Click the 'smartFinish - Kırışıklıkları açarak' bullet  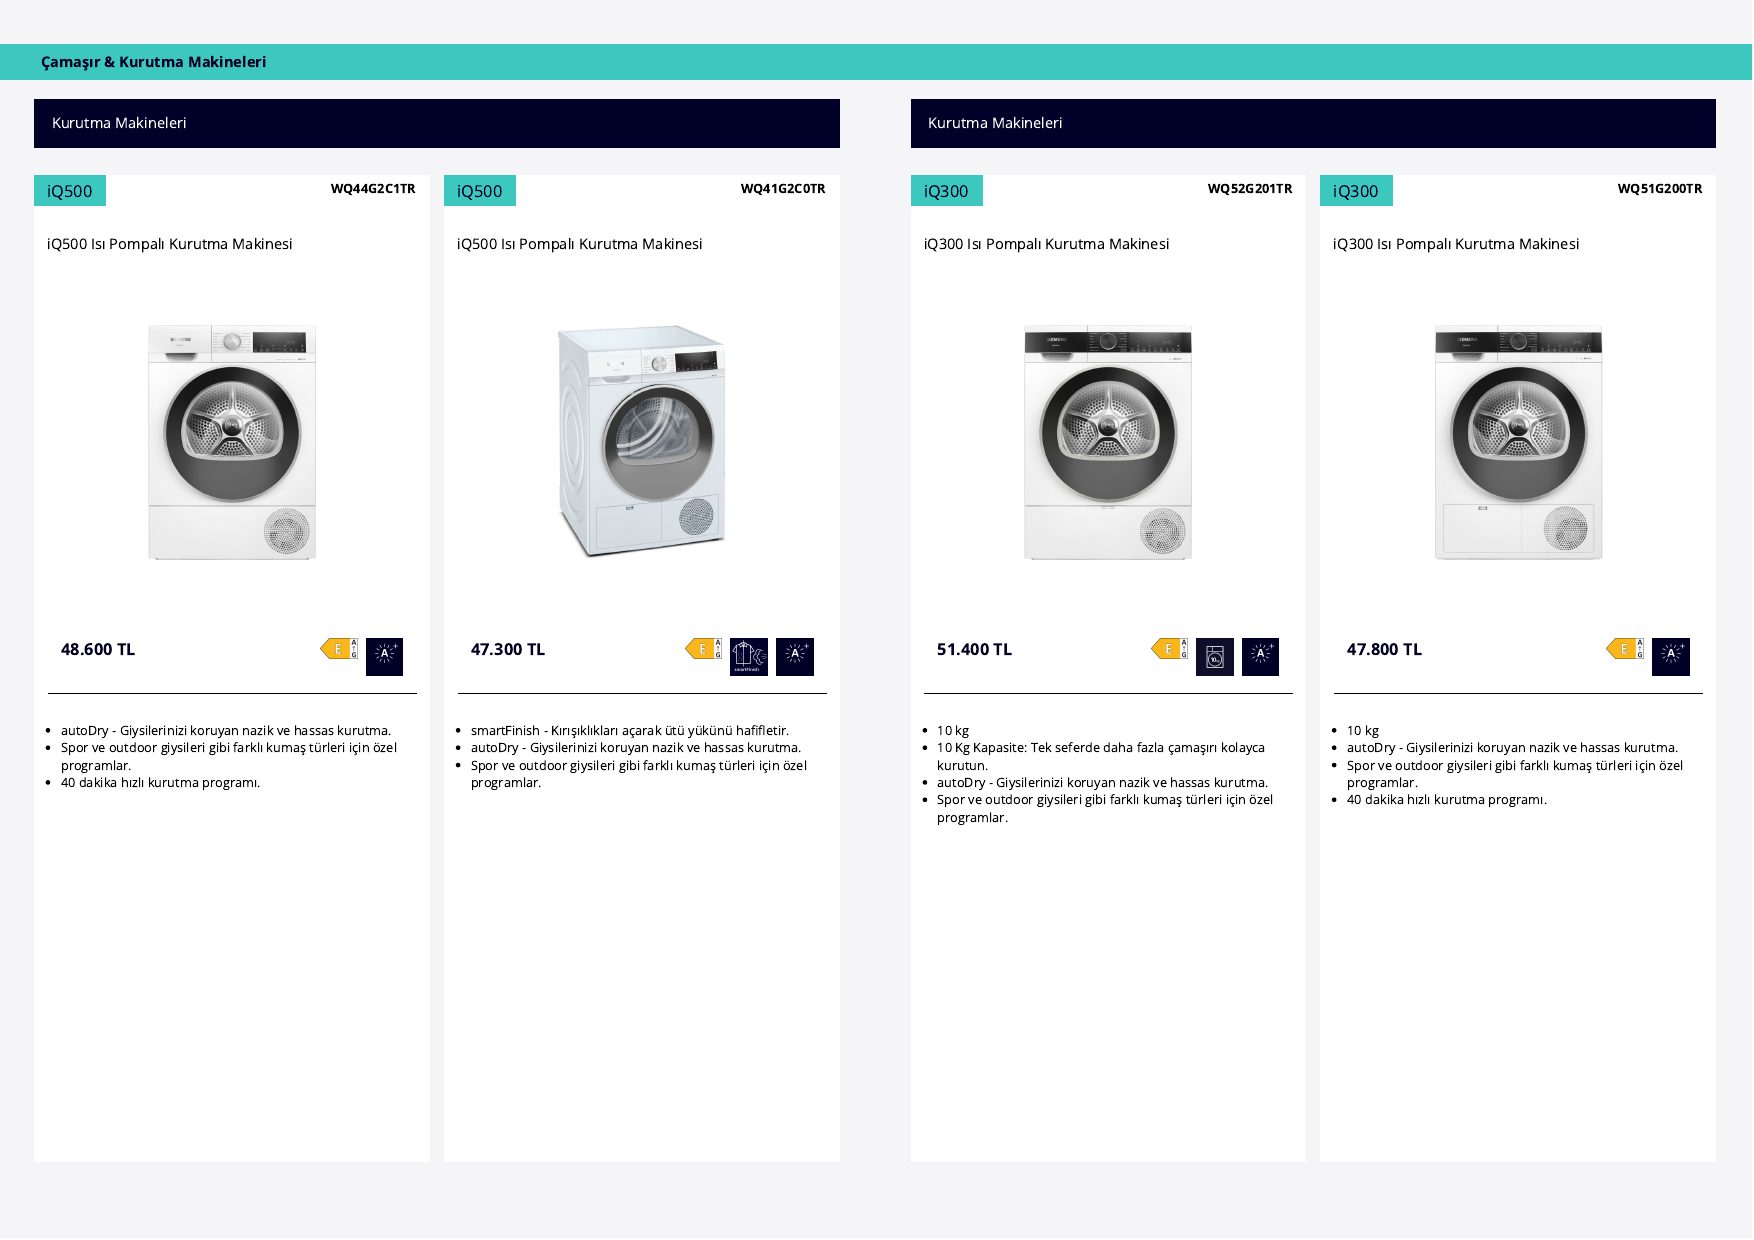click(x=630, y=731)
